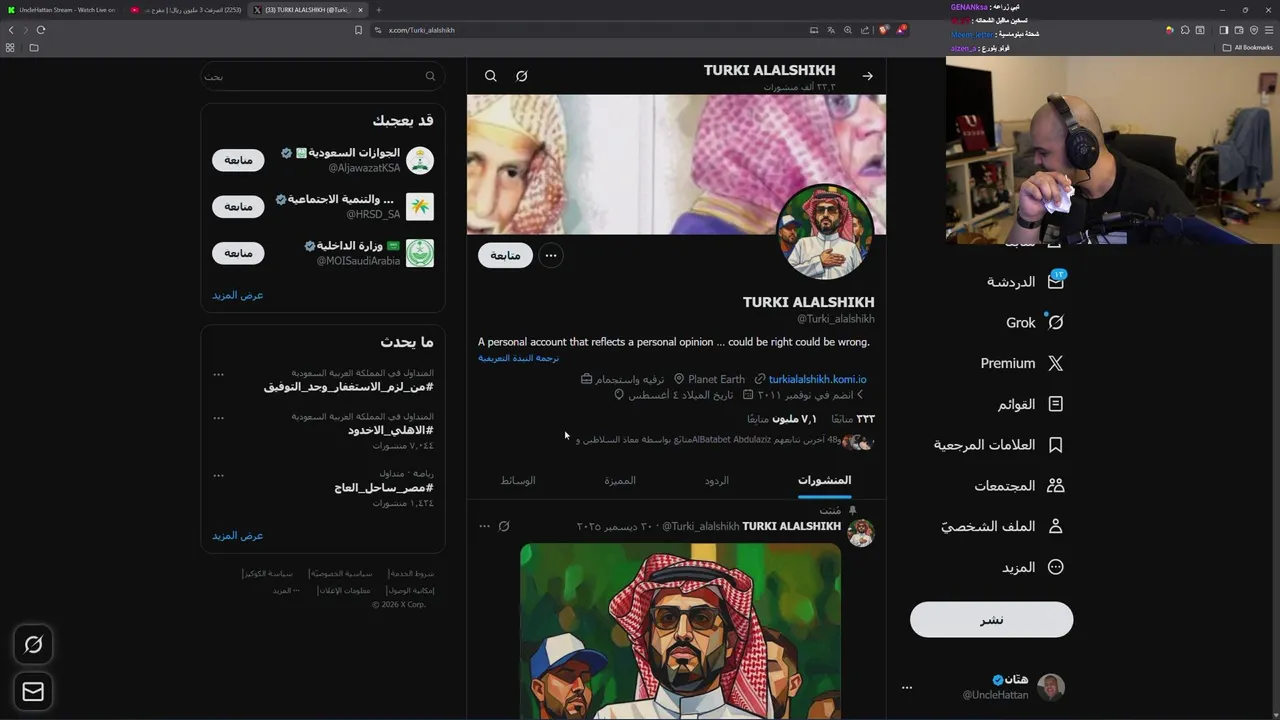This screenshot has height=720, width=1280.
Task: Click the browser back arrow
Action: [x=11, y=30]
